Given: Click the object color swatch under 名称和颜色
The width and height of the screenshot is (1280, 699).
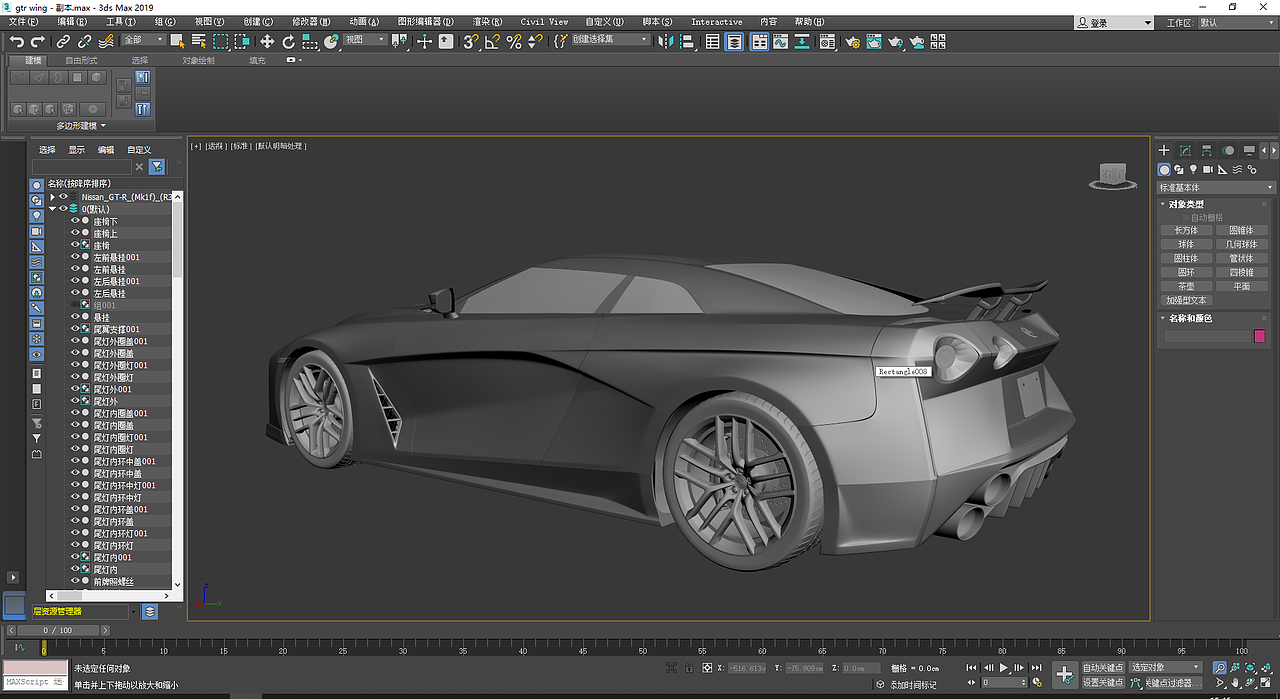Looking at the screenshot, I should click(x=1259, y=335).
